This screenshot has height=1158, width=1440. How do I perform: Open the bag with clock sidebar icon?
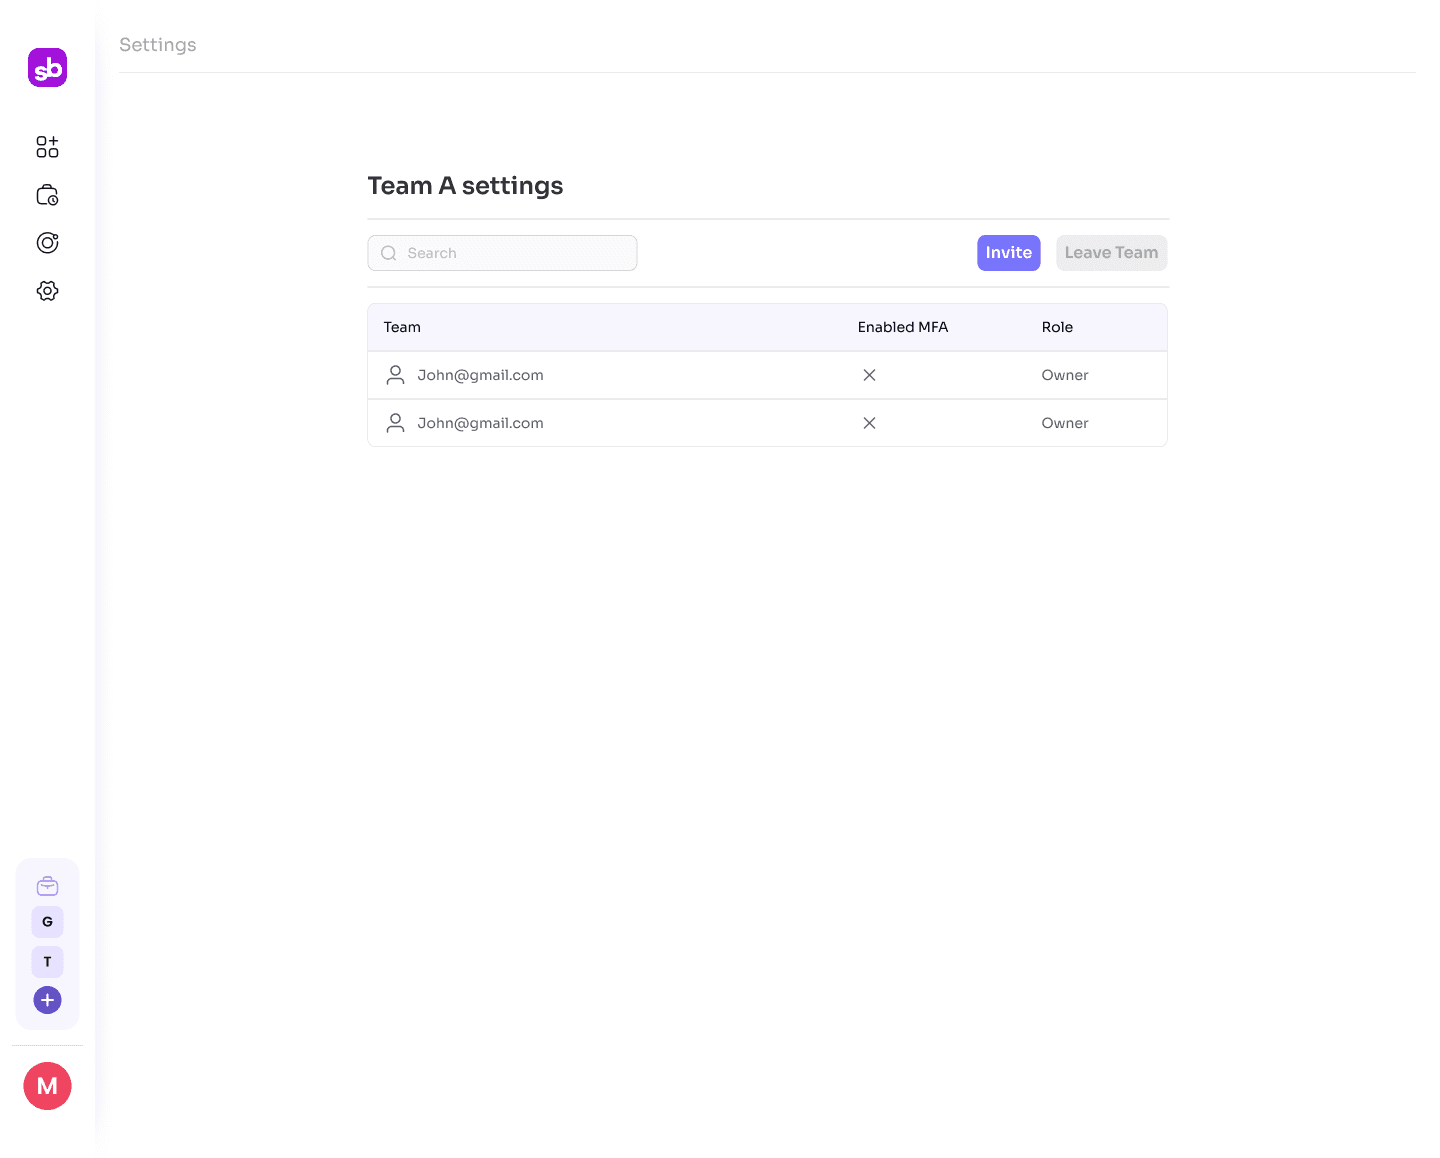[47, 195]
